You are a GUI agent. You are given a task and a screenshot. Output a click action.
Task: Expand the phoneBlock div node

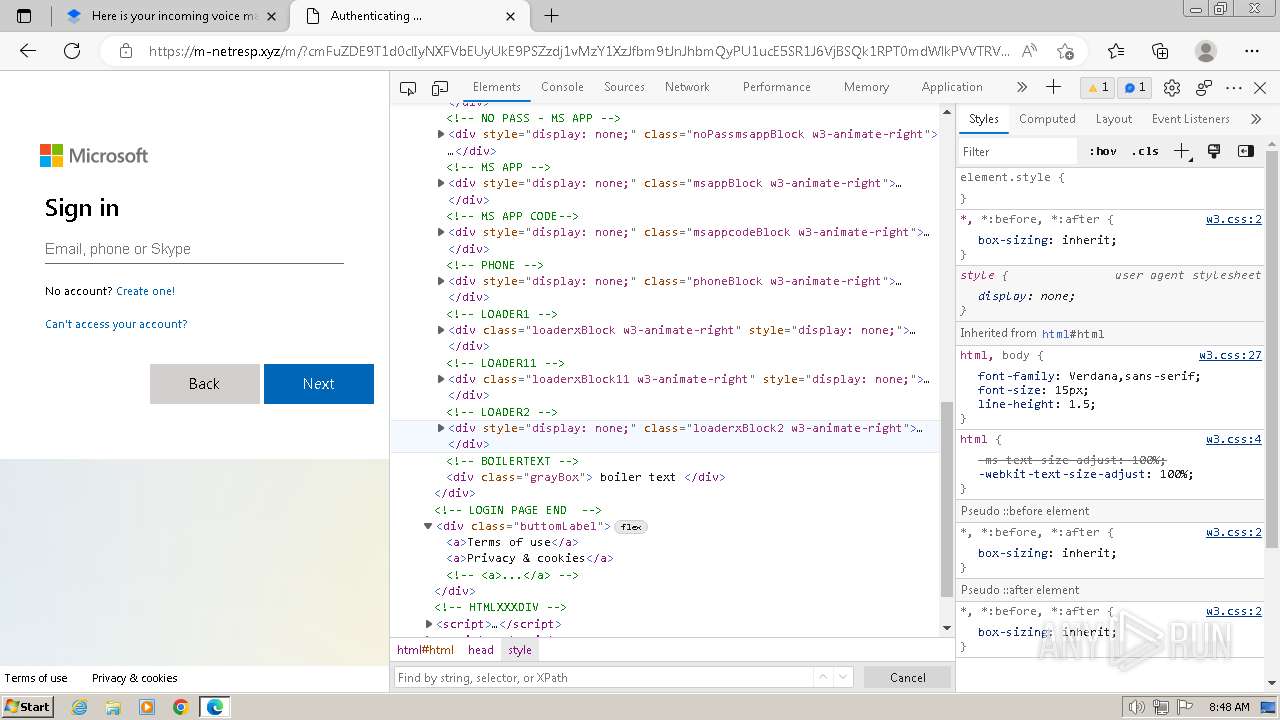click(441, 281)
